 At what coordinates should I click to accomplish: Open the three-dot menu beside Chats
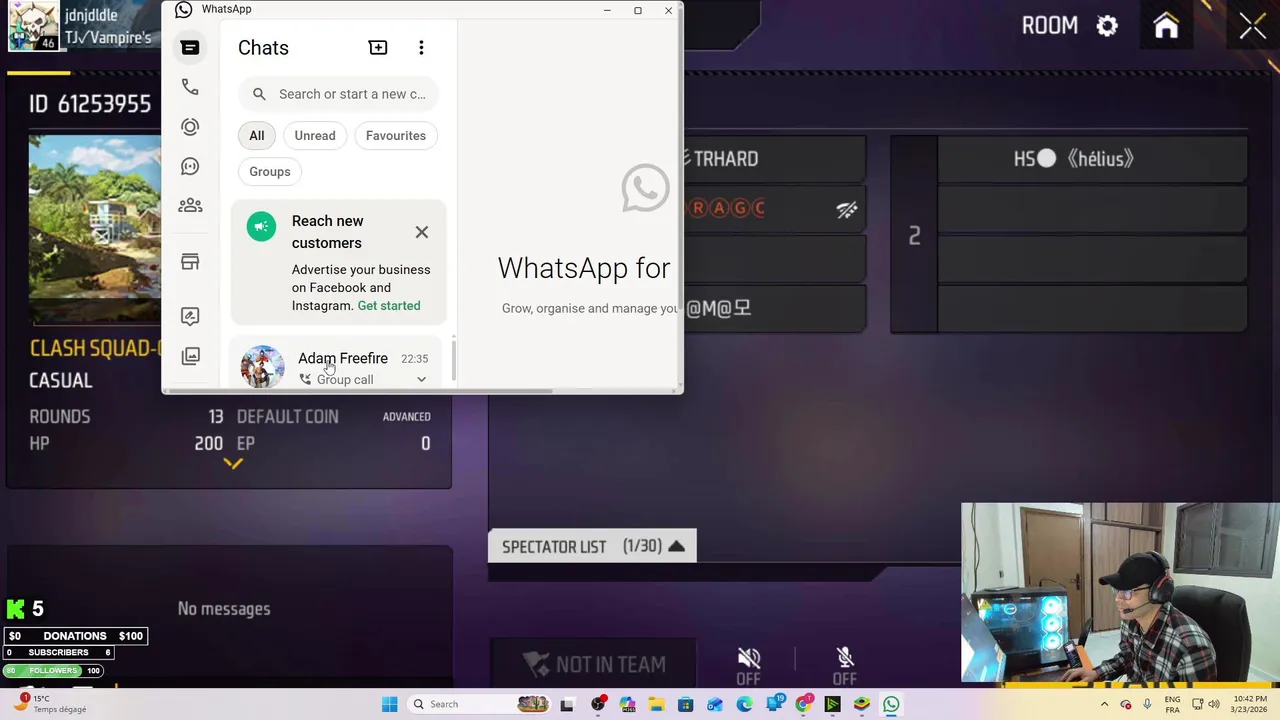421,47
